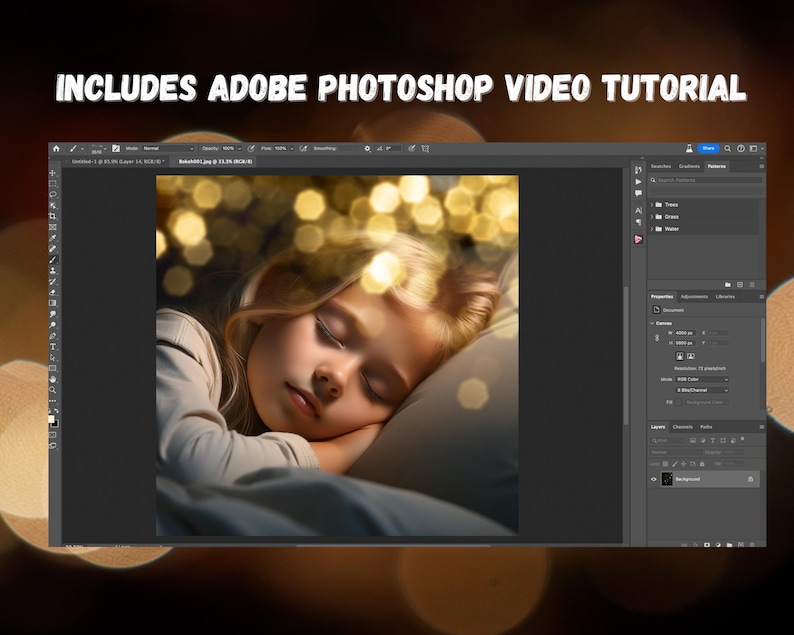
Task: Select the Clone Stamp tool
Action: pyautogui.click(x=53, y=270)
